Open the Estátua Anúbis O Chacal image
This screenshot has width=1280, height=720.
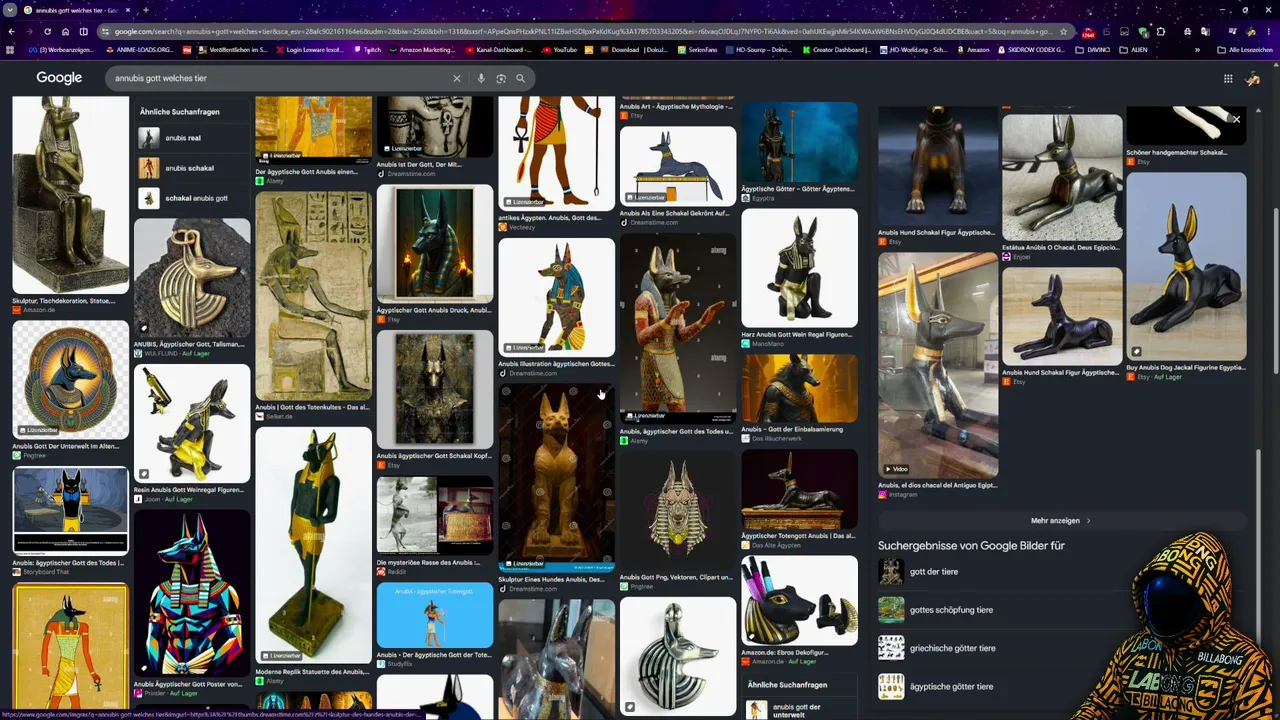1062,177
